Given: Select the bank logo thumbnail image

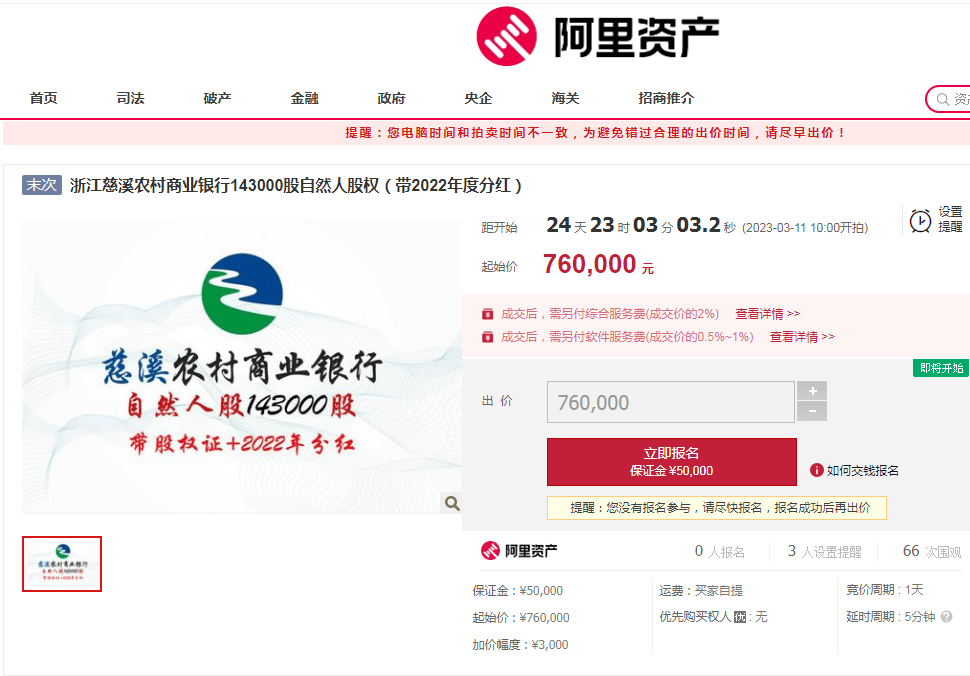Looking at the screenshot, I should pos(62,564).
